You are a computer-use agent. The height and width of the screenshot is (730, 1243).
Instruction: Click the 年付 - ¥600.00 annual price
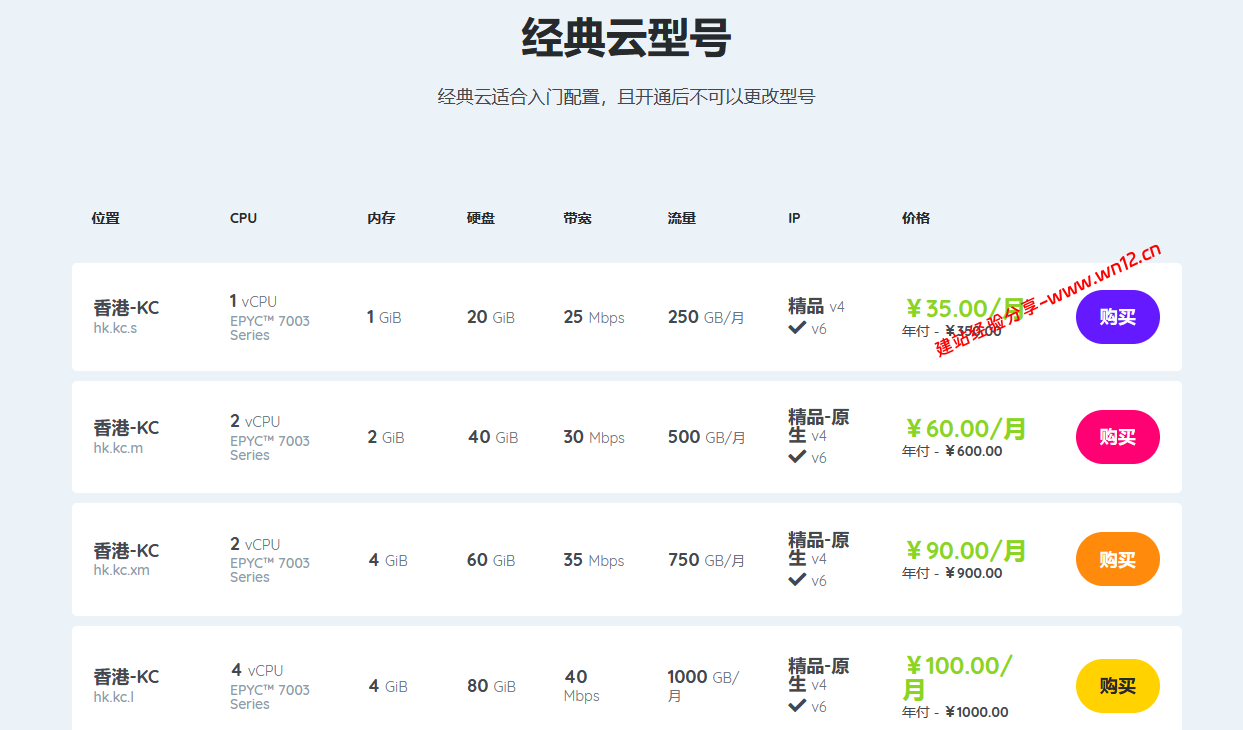952,451
